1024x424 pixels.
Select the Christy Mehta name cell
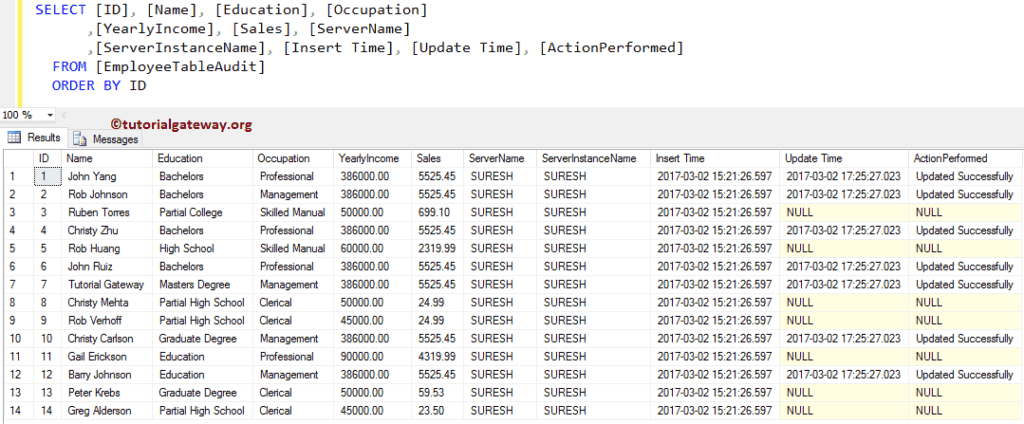pyautogui.click(x=107, y=302)
